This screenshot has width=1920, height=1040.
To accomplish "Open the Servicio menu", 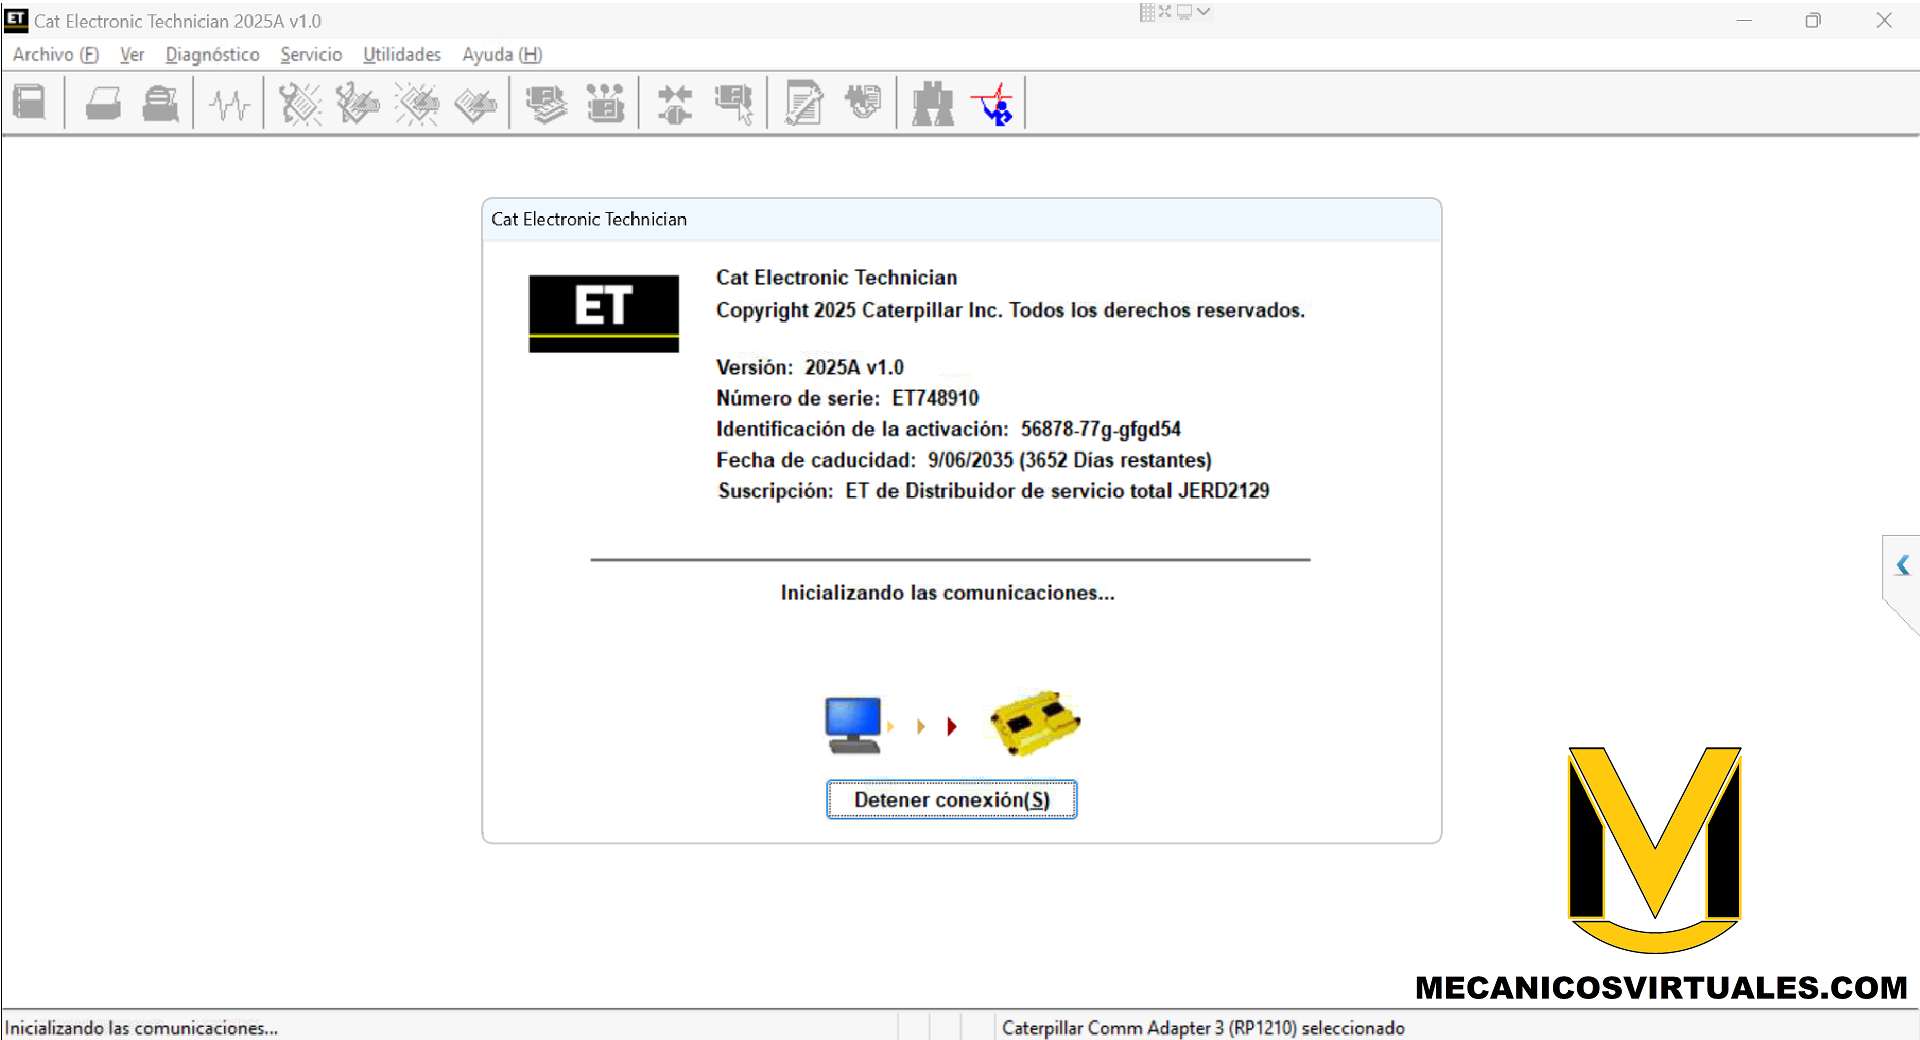I will pyautogui.click(x=311, y=55).
